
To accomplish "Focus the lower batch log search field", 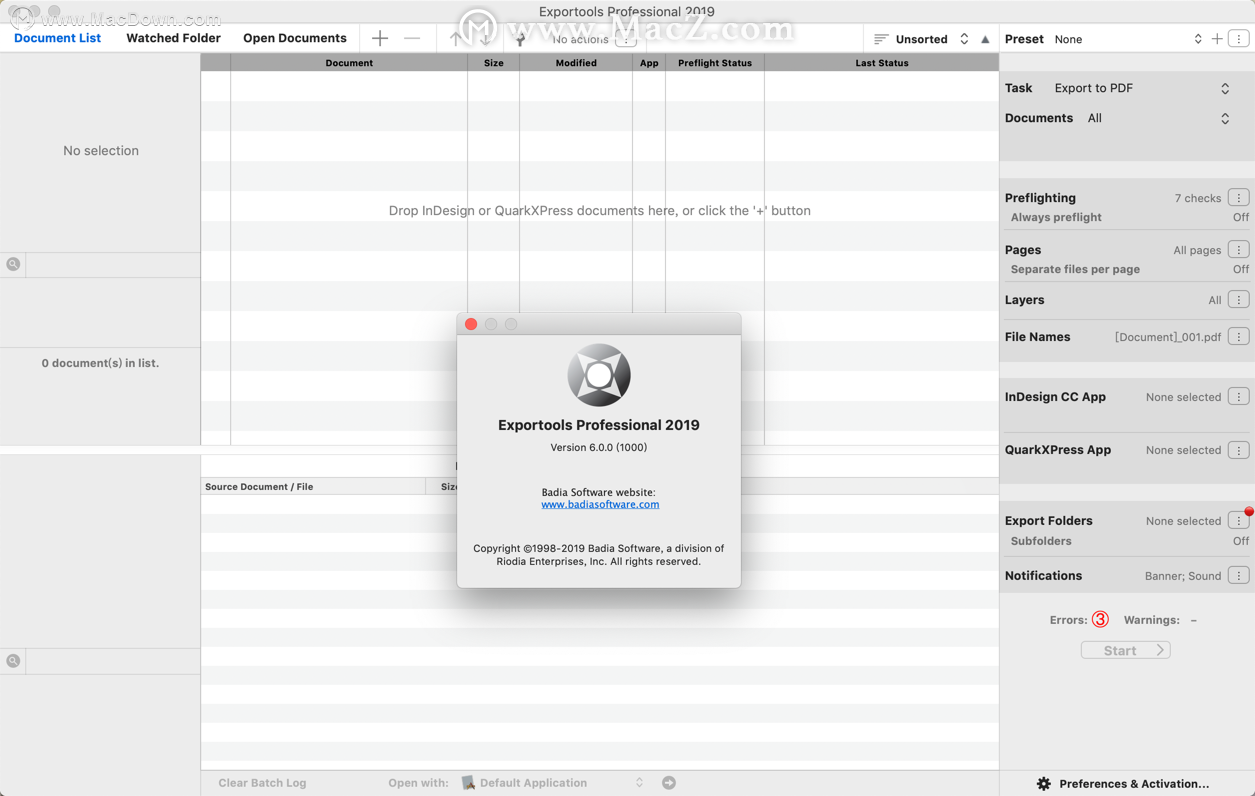I will coord(113,661).
